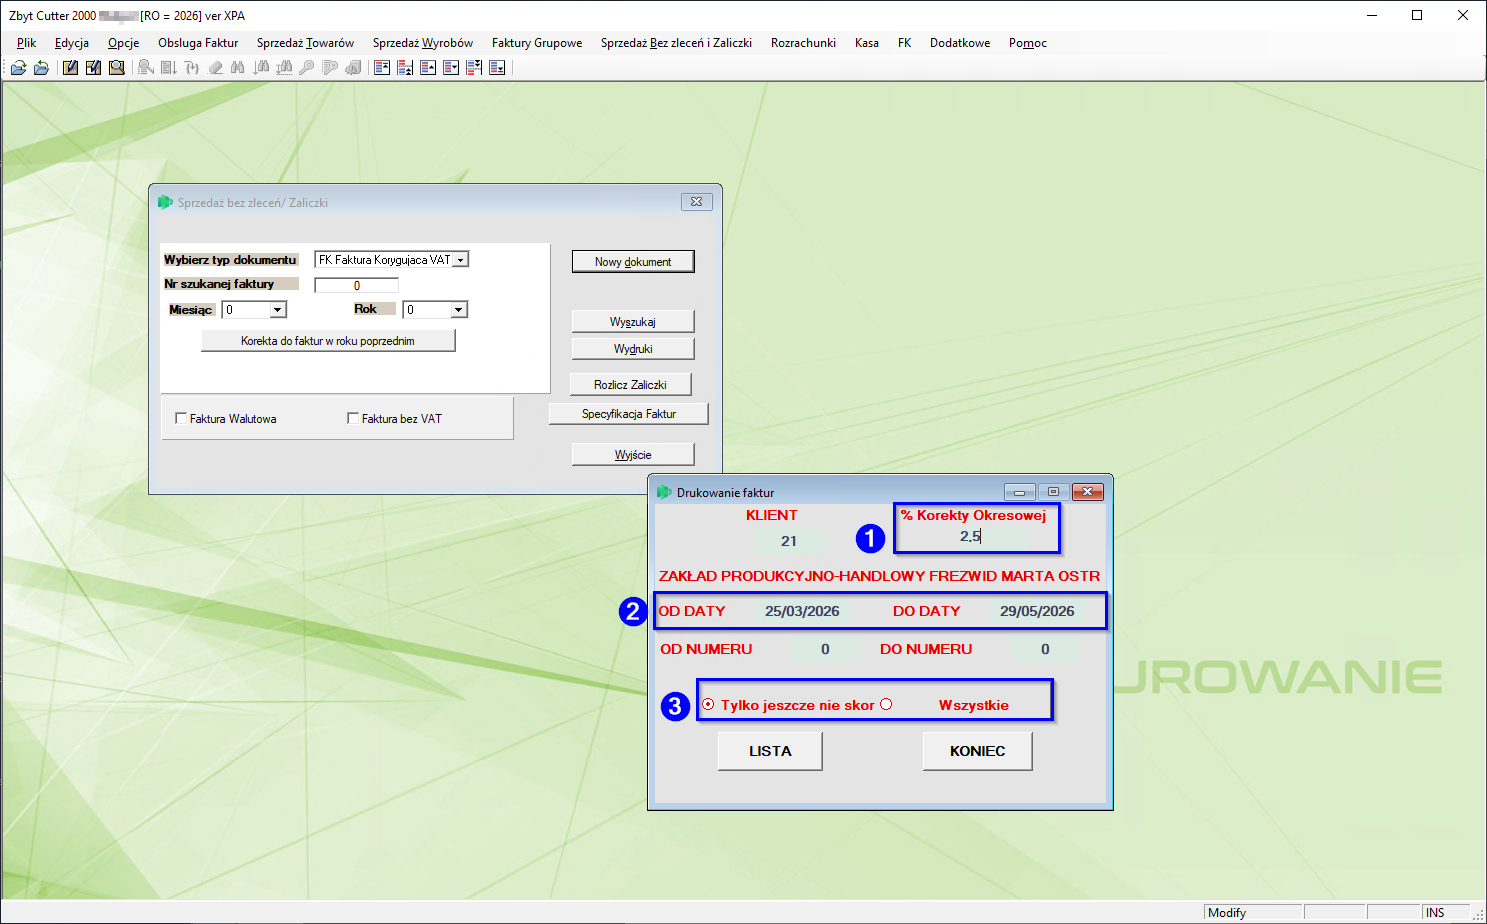
Task: Click the Nowy dokument button
Action: 633,261
